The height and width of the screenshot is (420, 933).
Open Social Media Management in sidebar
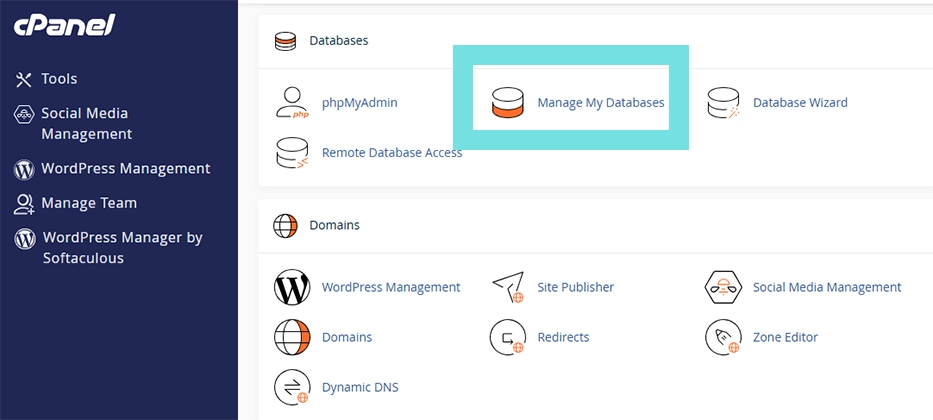pyautogui.click(x=86, y=124)
